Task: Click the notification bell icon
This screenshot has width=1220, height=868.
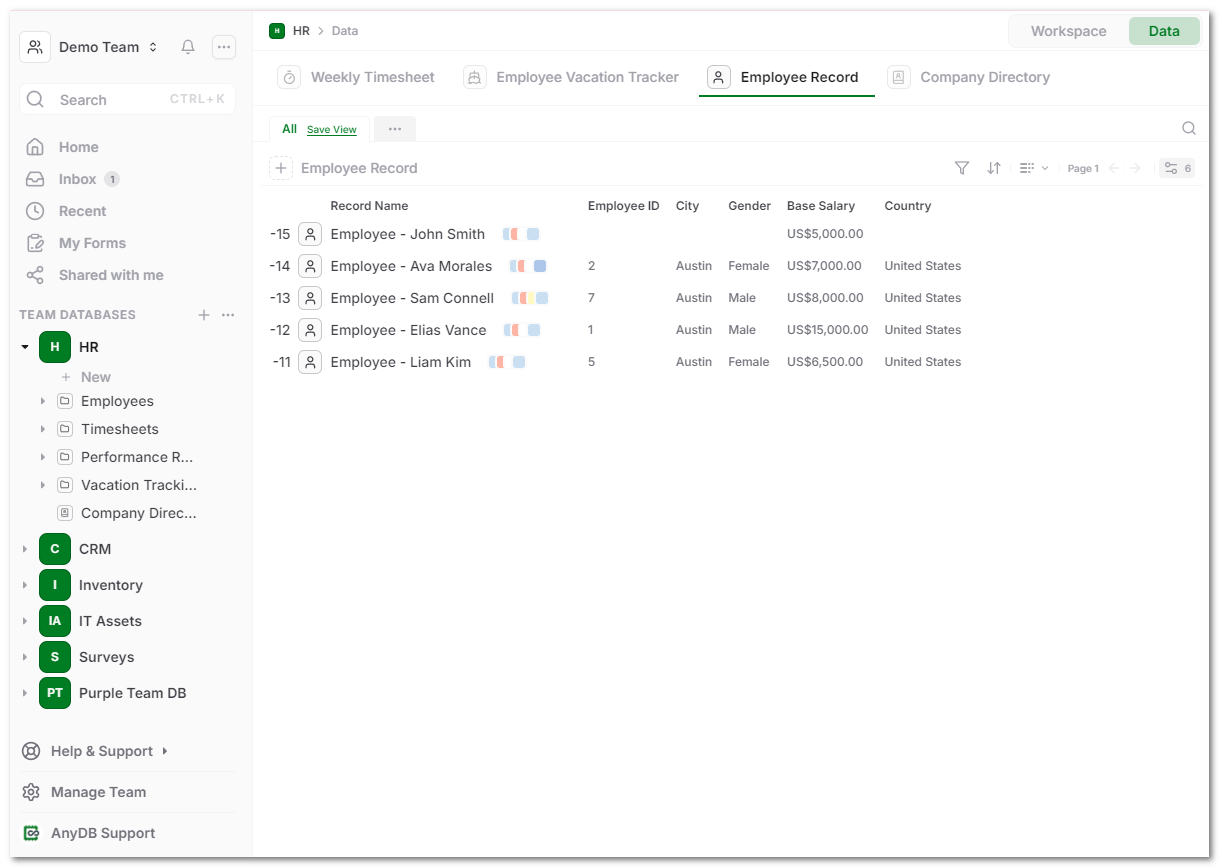Action: click(187, 46)
